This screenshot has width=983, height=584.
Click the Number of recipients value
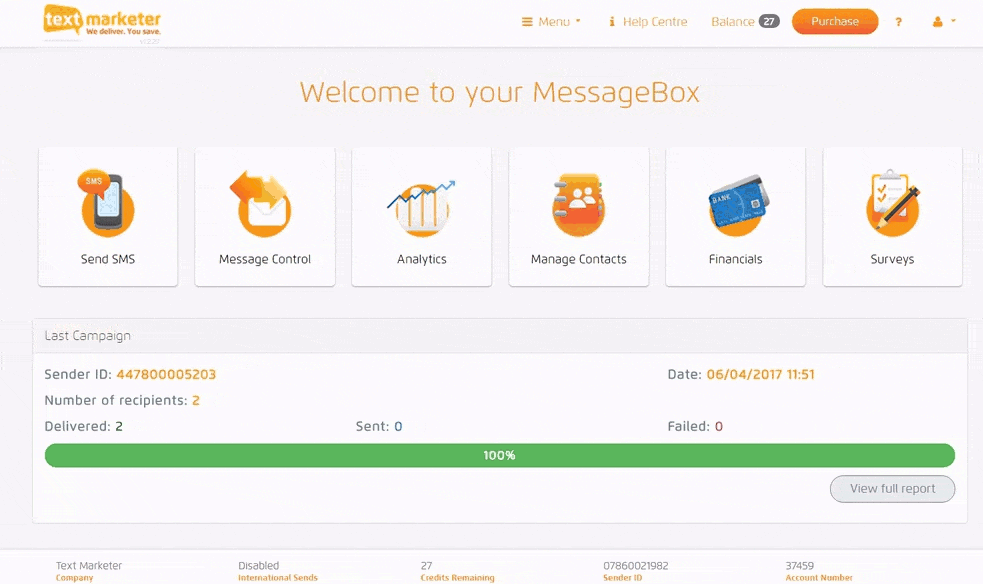(196, 400)
